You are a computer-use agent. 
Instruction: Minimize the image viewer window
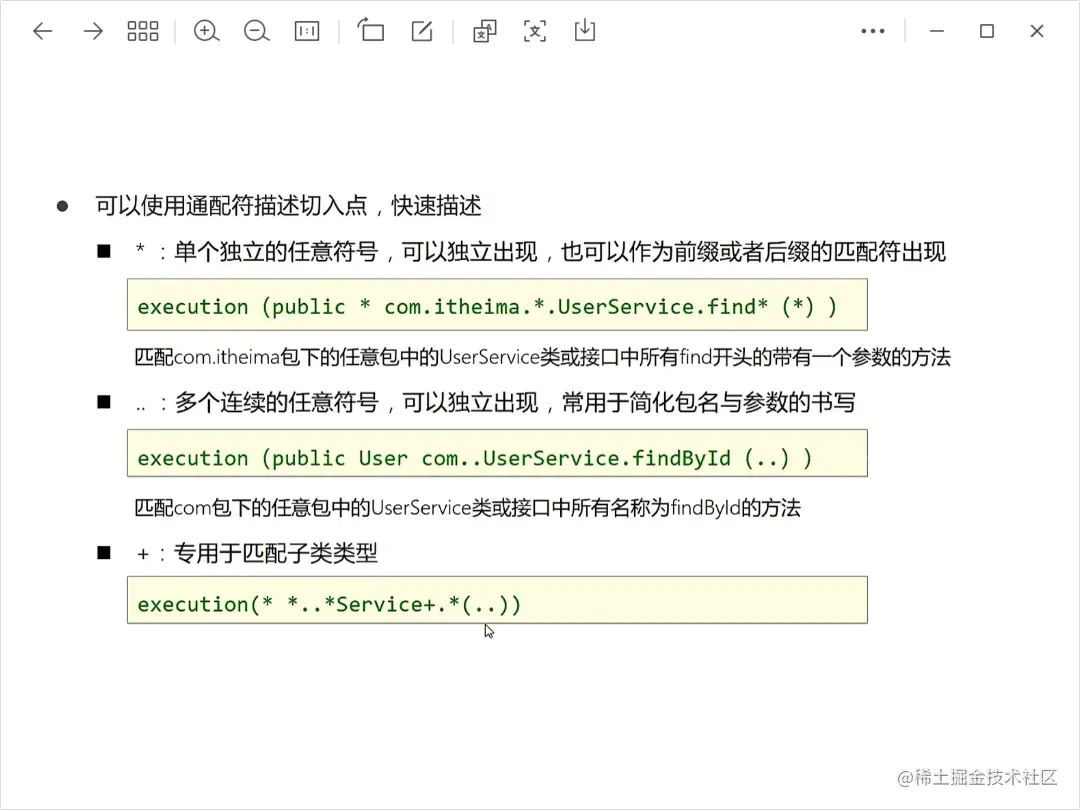tap(937, 31)
